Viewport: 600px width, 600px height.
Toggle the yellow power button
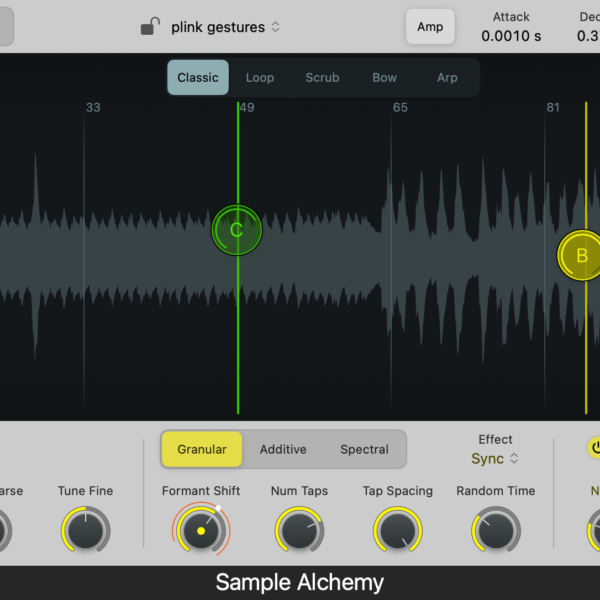click(595, 447)
